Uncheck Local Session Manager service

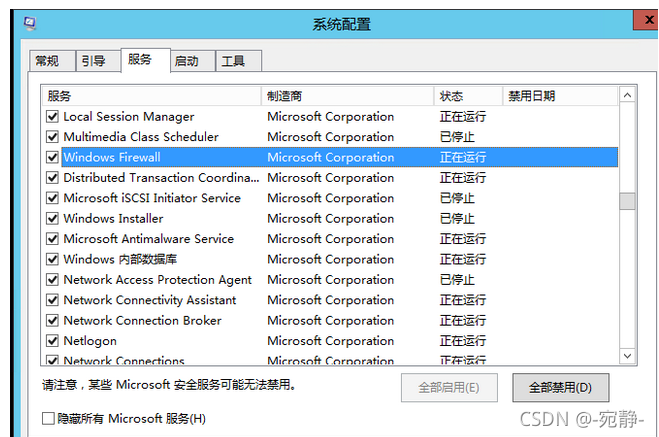pyautogui.click(x=52, y=116)
